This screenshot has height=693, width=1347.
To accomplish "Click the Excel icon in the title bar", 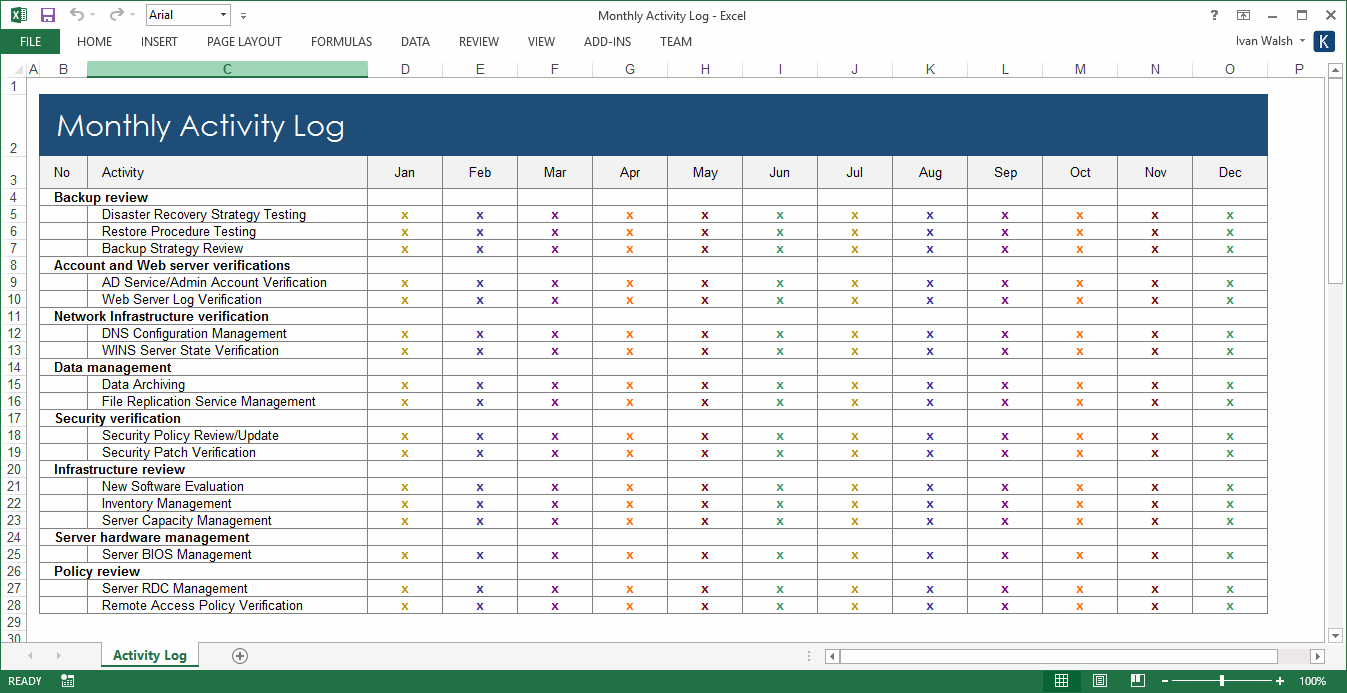I will 17,15.
